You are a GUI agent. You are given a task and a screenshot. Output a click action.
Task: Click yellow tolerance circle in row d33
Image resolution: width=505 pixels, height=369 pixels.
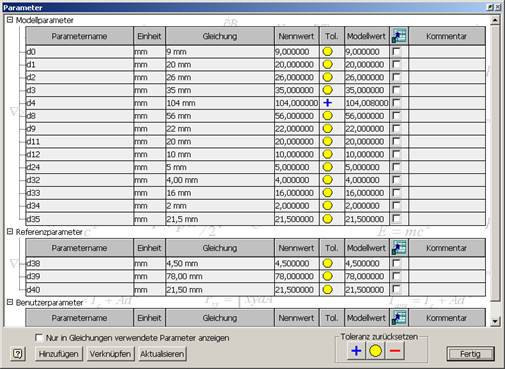(x=328, y=193)
